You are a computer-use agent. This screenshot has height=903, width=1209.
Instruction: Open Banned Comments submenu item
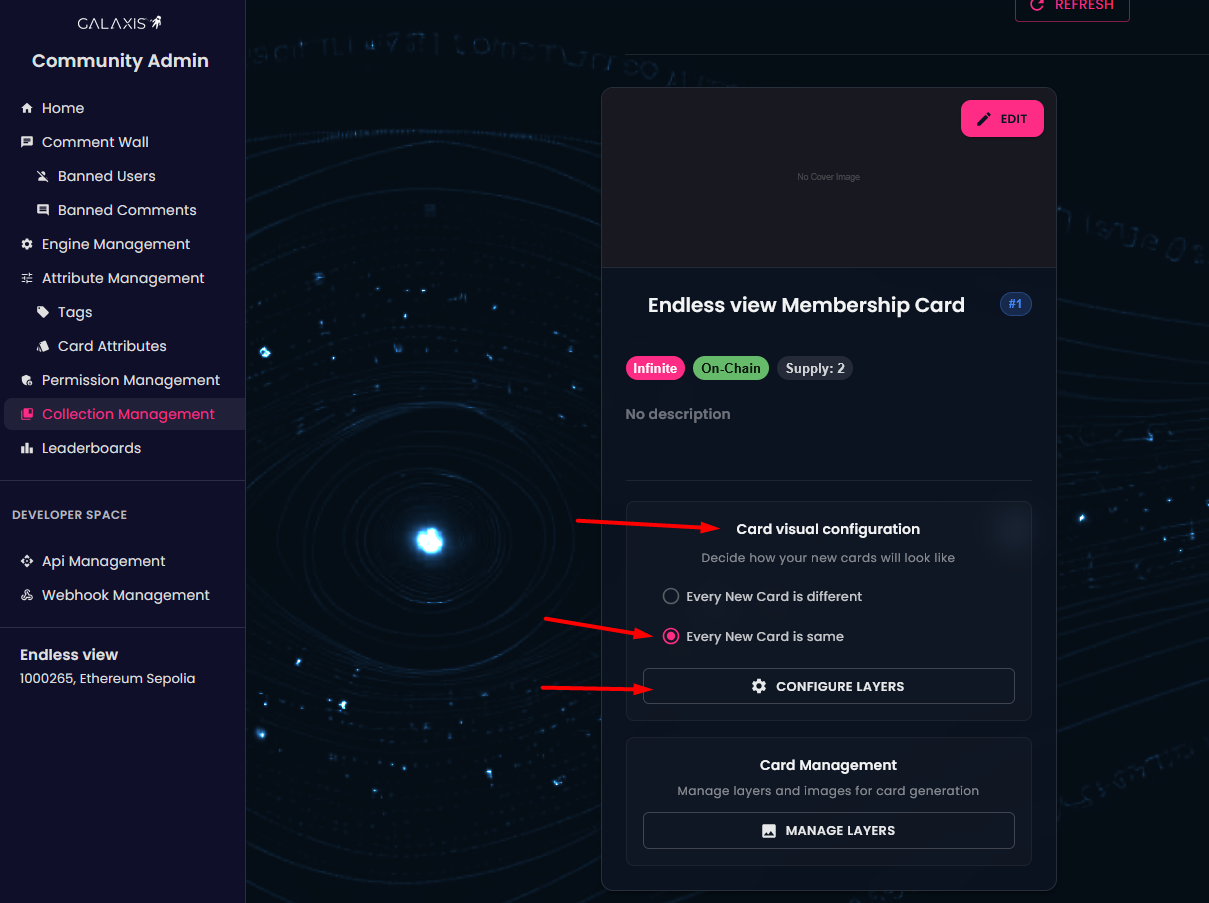pyautogui.click(x=127, y=210)
